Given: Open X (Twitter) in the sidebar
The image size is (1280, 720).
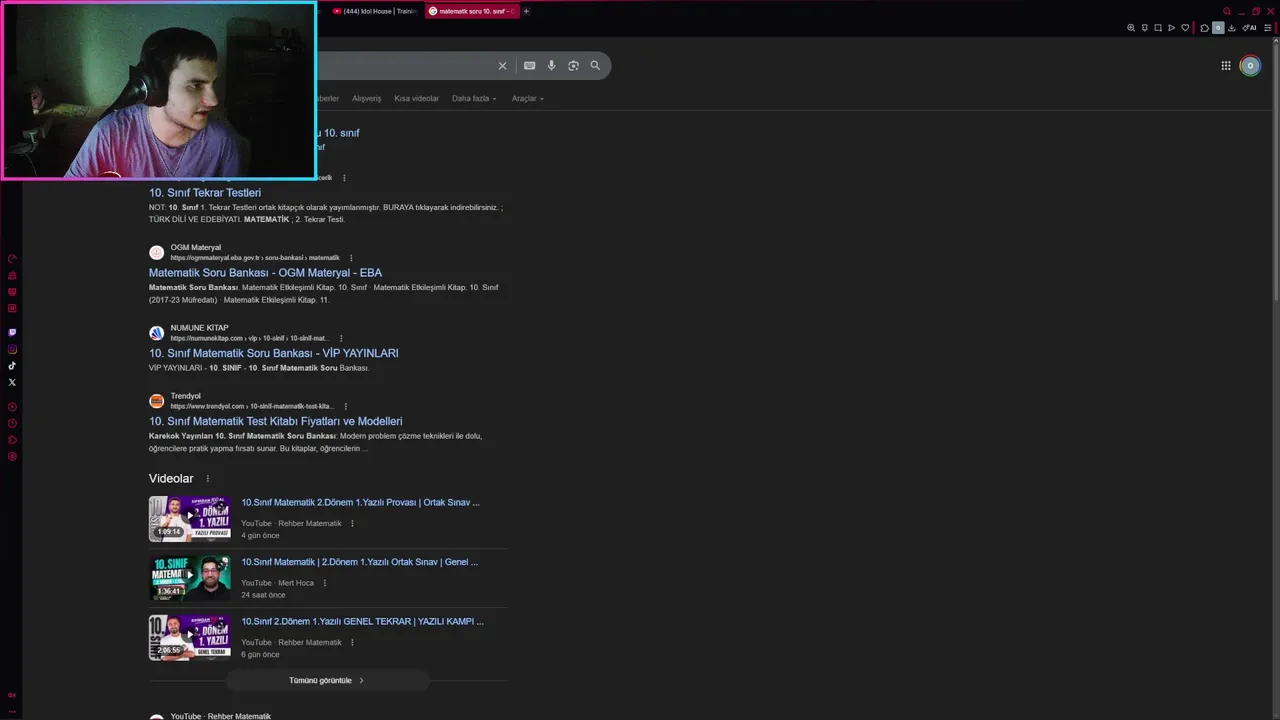Looking at the screenshot, I should point(12,382).
